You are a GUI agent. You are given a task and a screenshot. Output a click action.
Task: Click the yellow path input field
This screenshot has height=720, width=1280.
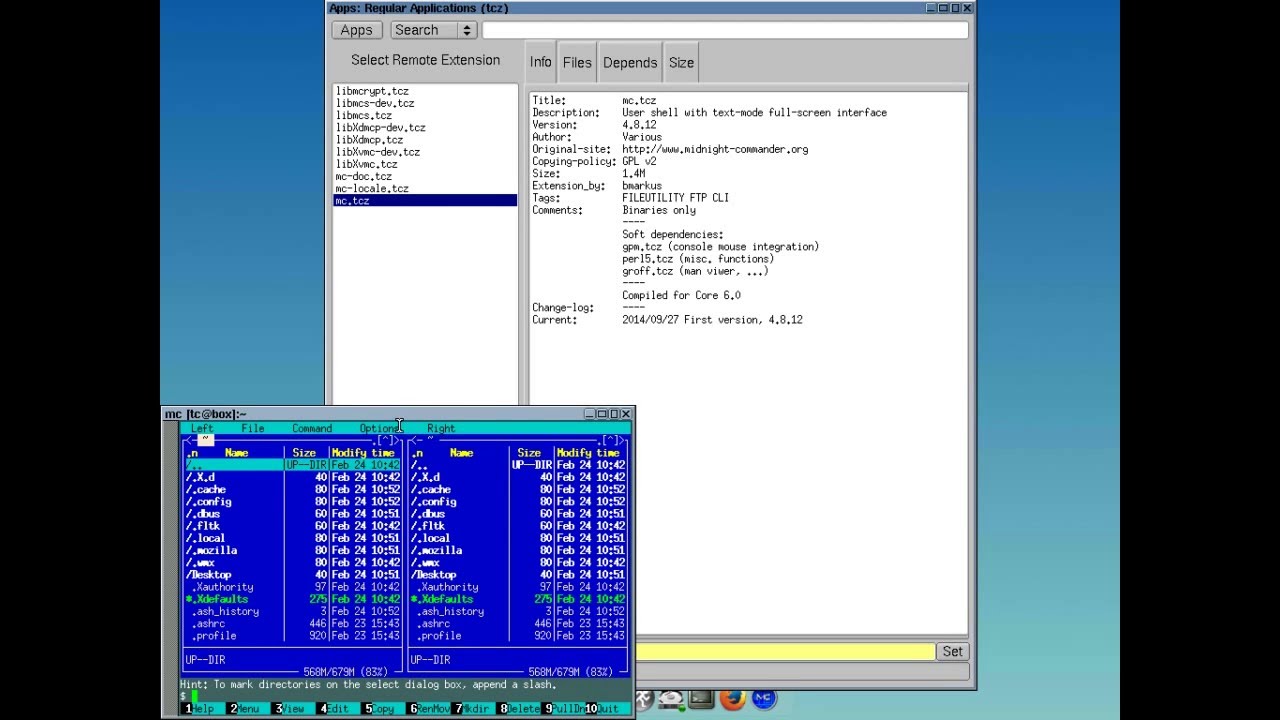[x=785, y=651]
